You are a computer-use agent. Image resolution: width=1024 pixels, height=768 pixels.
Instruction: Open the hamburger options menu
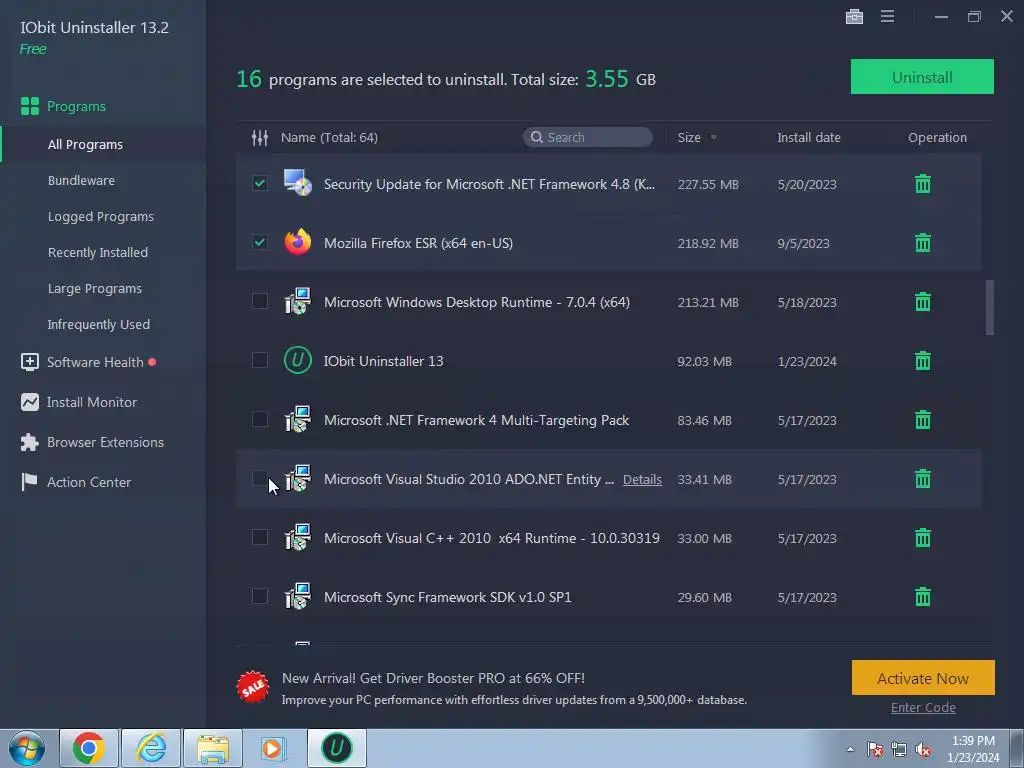887,16
